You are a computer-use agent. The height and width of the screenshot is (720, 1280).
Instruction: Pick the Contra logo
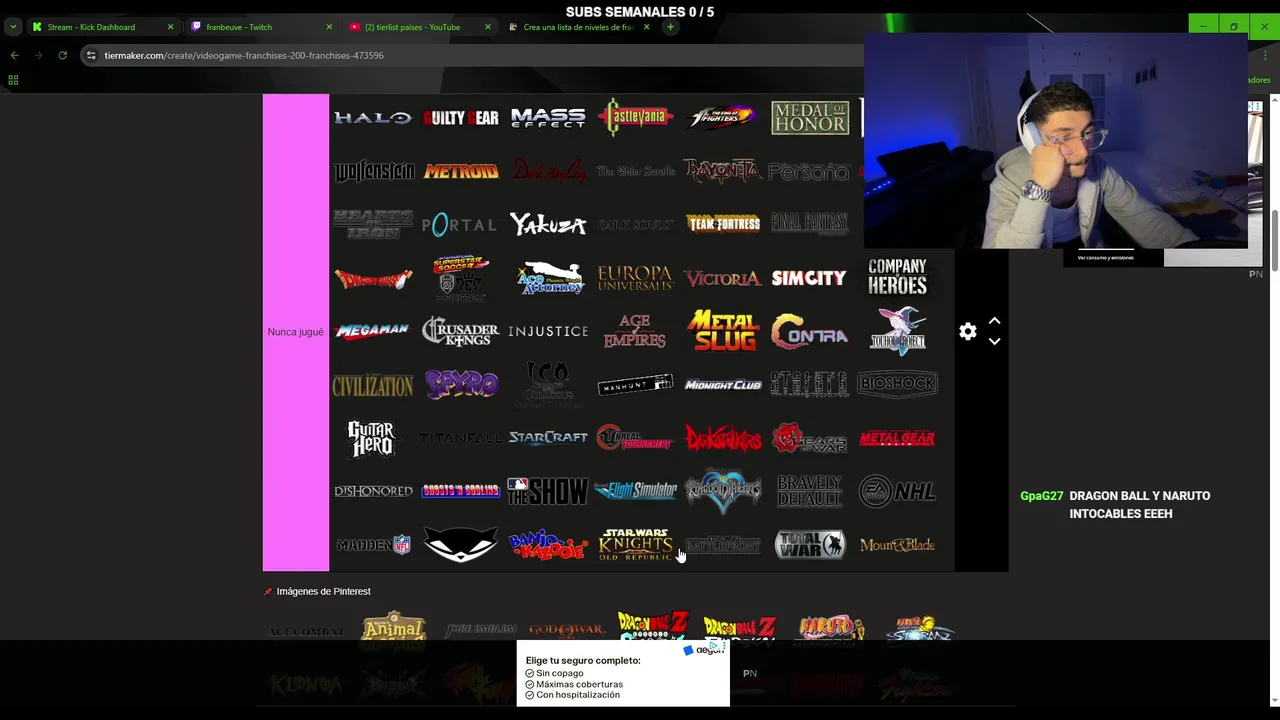[x=810, y=332]
